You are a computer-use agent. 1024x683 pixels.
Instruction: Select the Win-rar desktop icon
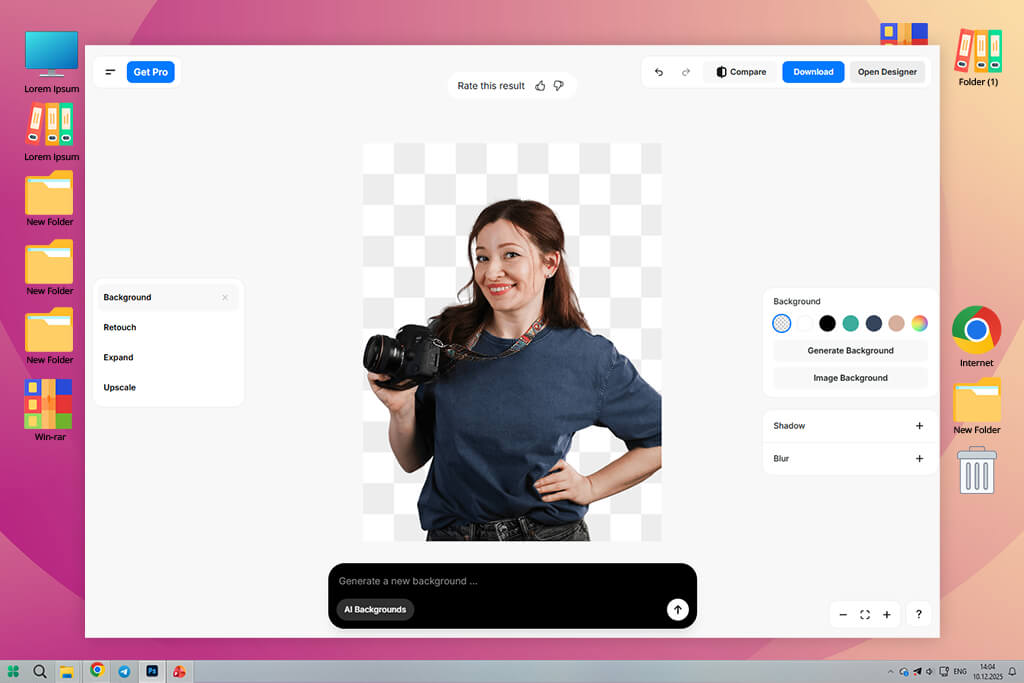click(50, 410)
